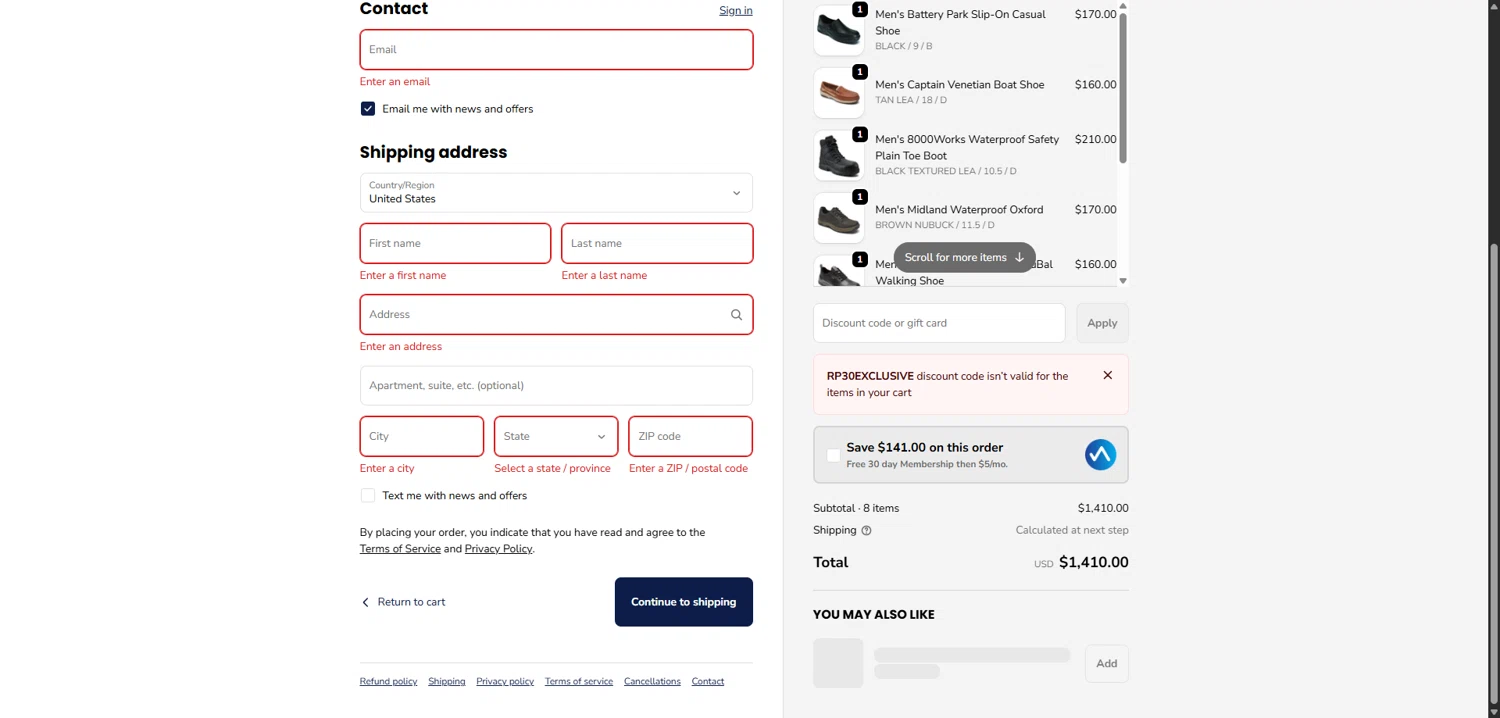The width and height of the screenshot is (1500, 718).
Task: Open the Captain Venetian Boat Shoe thumbnail
Action: tap(838, 93)
